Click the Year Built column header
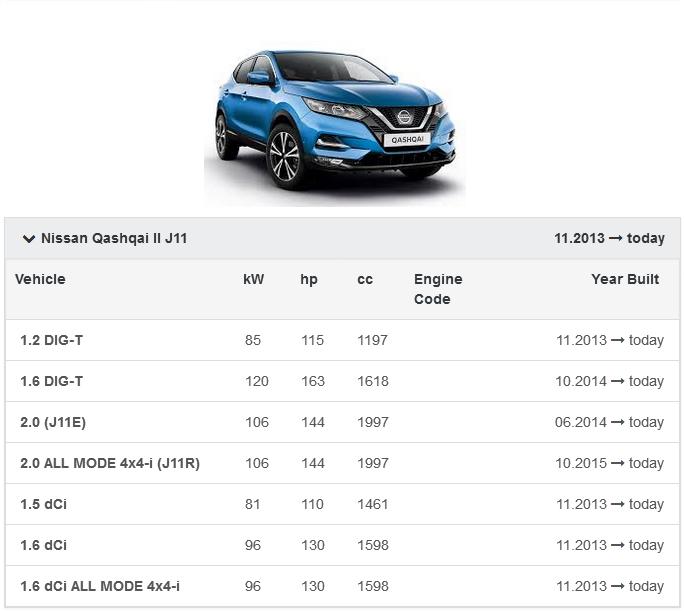The image size is (684, 611). 625,279
